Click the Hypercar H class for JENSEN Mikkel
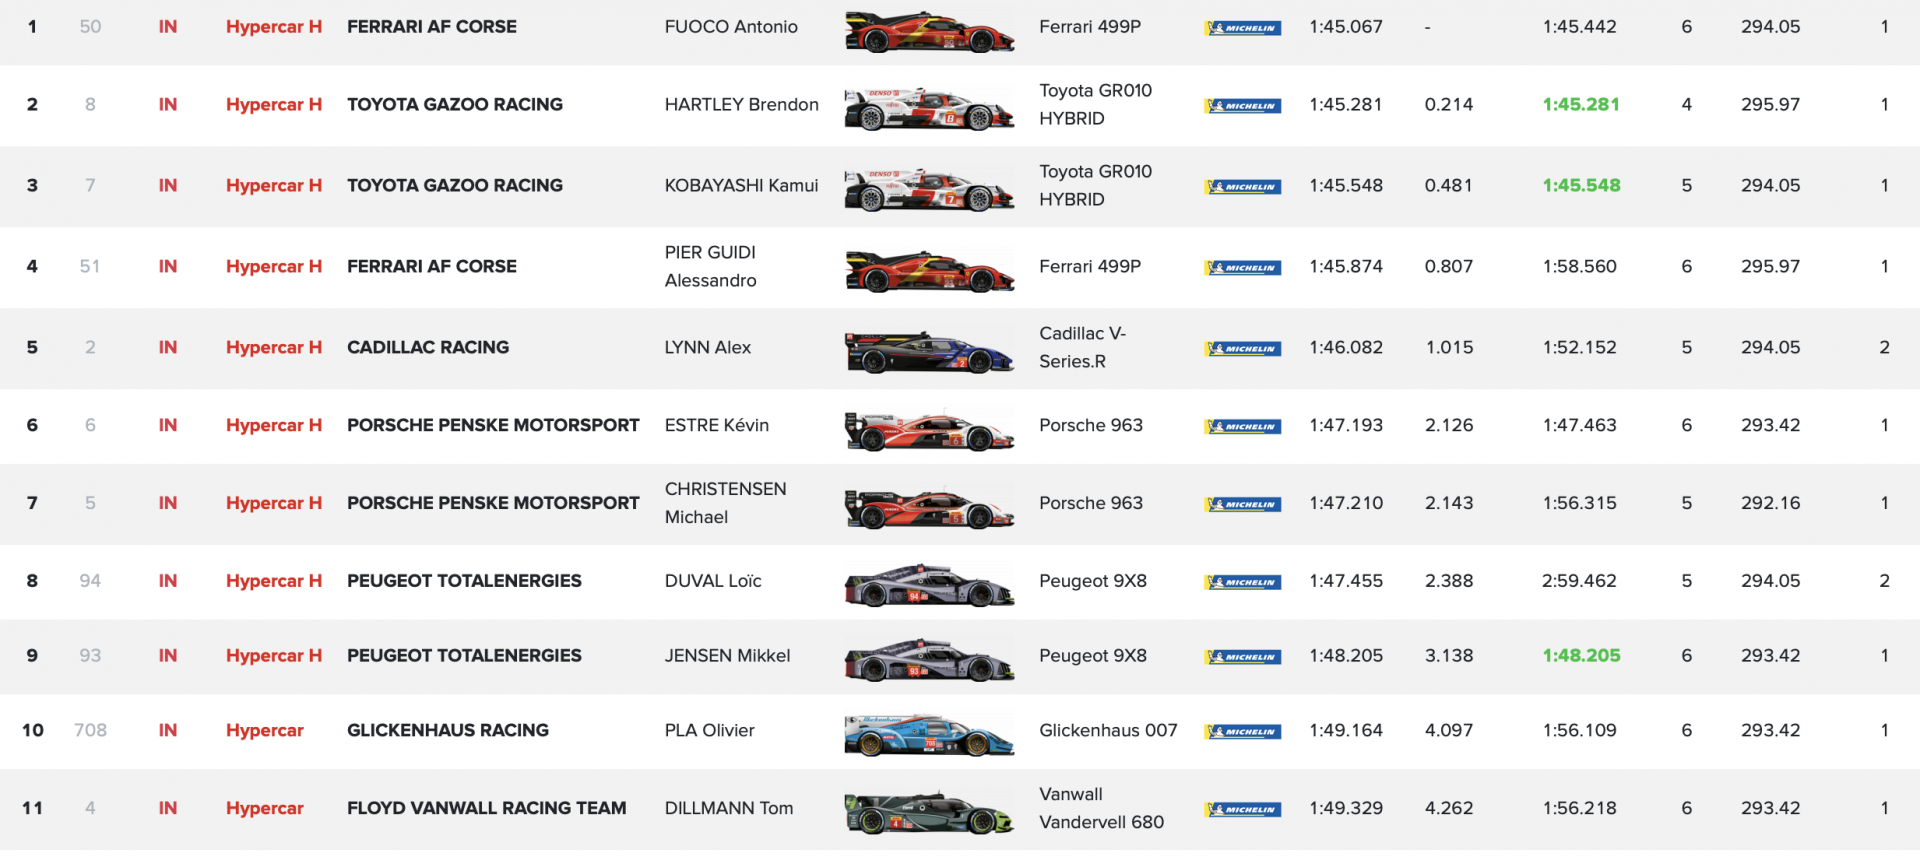Viewport: 1920px width, 864px height. 274,656
